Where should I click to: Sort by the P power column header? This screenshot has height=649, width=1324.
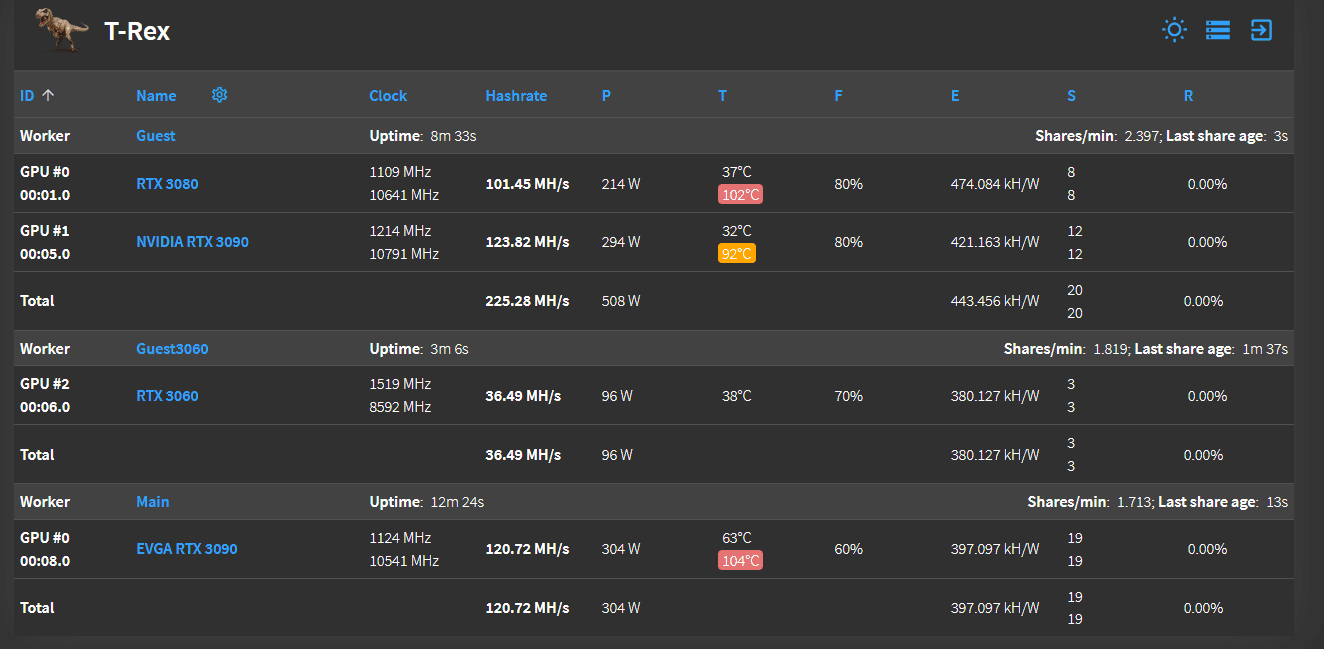tap(606, 96)
